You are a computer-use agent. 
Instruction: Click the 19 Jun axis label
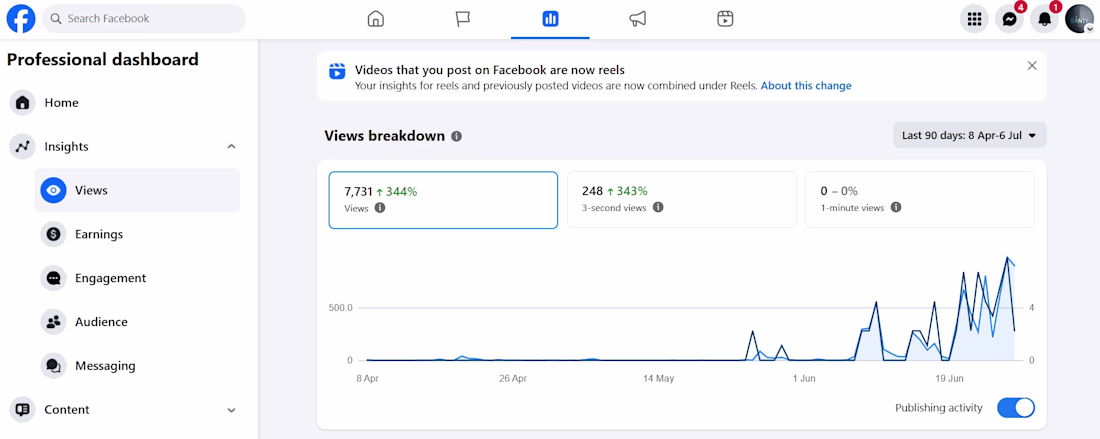coord(951,379)
